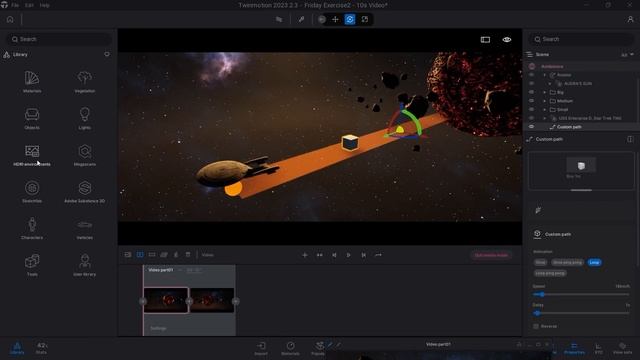This screenshot has height=360, width=640.
Task: Open Settings under Video part01
Action: 158,328
